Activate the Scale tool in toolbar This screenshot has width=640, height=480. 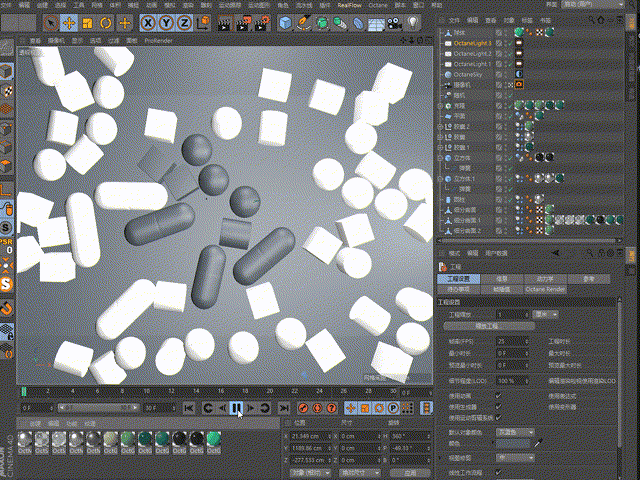[87, 23]
